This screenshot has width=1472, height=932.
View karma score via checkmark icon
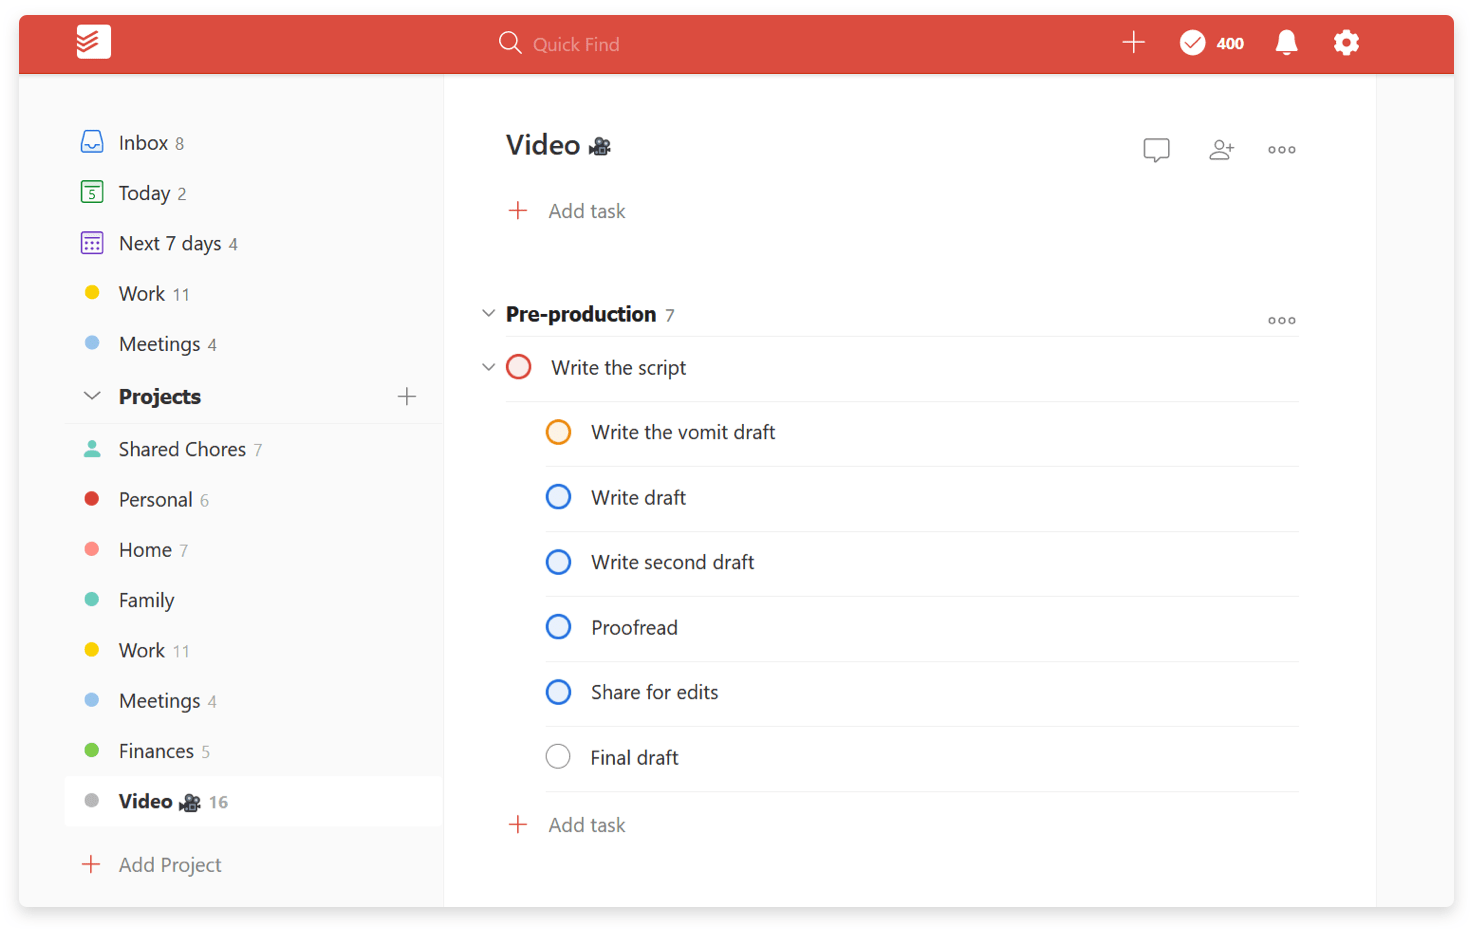point(1192,42)
